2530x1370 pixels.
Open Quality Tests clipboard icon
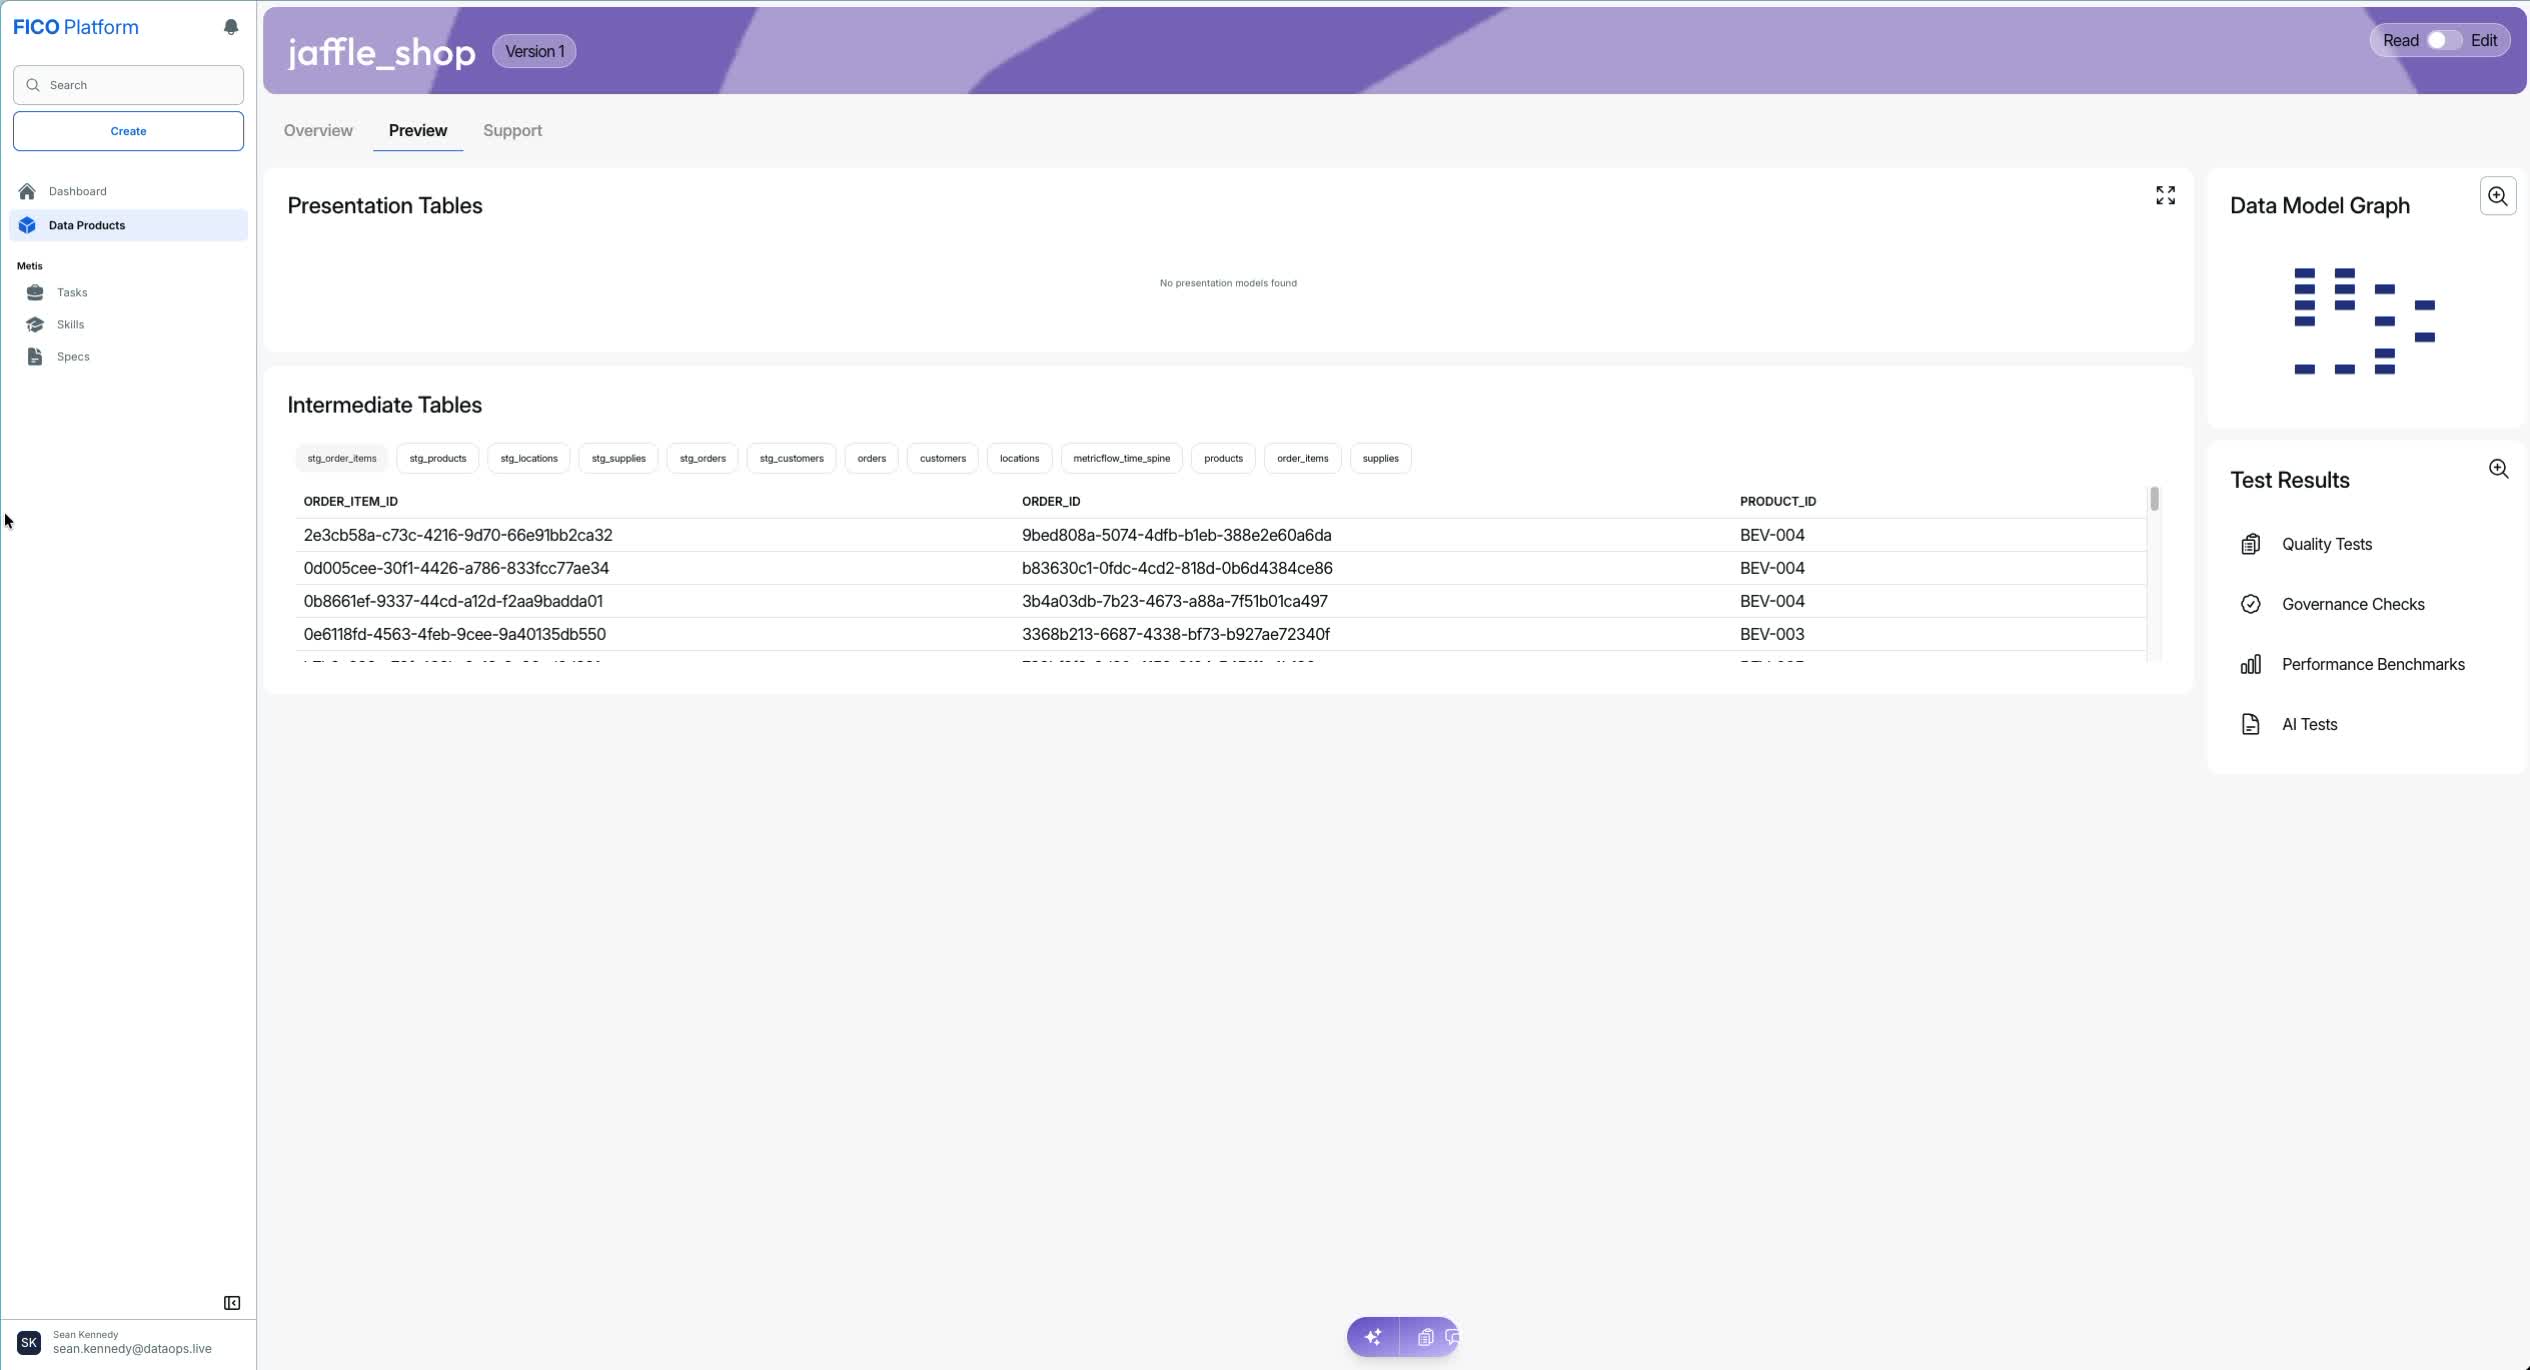pyautogui.click(x=2250, y=544)
